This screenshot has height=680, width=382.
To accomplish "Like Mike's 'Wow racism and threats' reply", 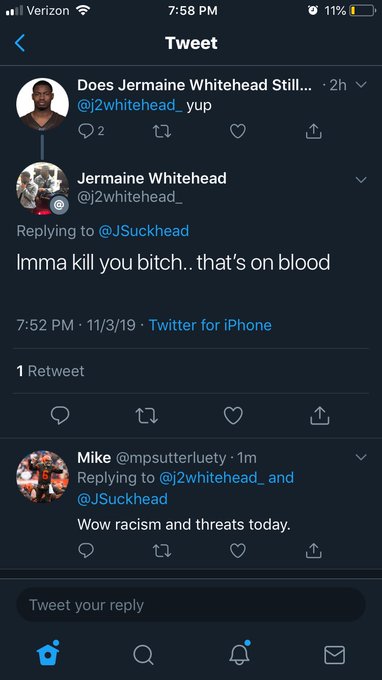I will pos(238,550).
